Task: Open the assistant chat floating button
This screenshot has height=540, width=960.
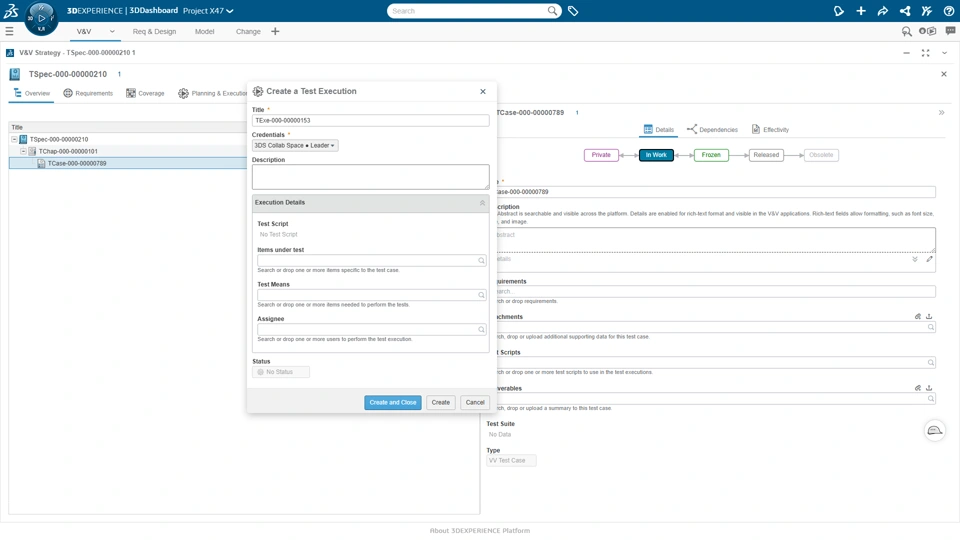Action: point(934,430)
